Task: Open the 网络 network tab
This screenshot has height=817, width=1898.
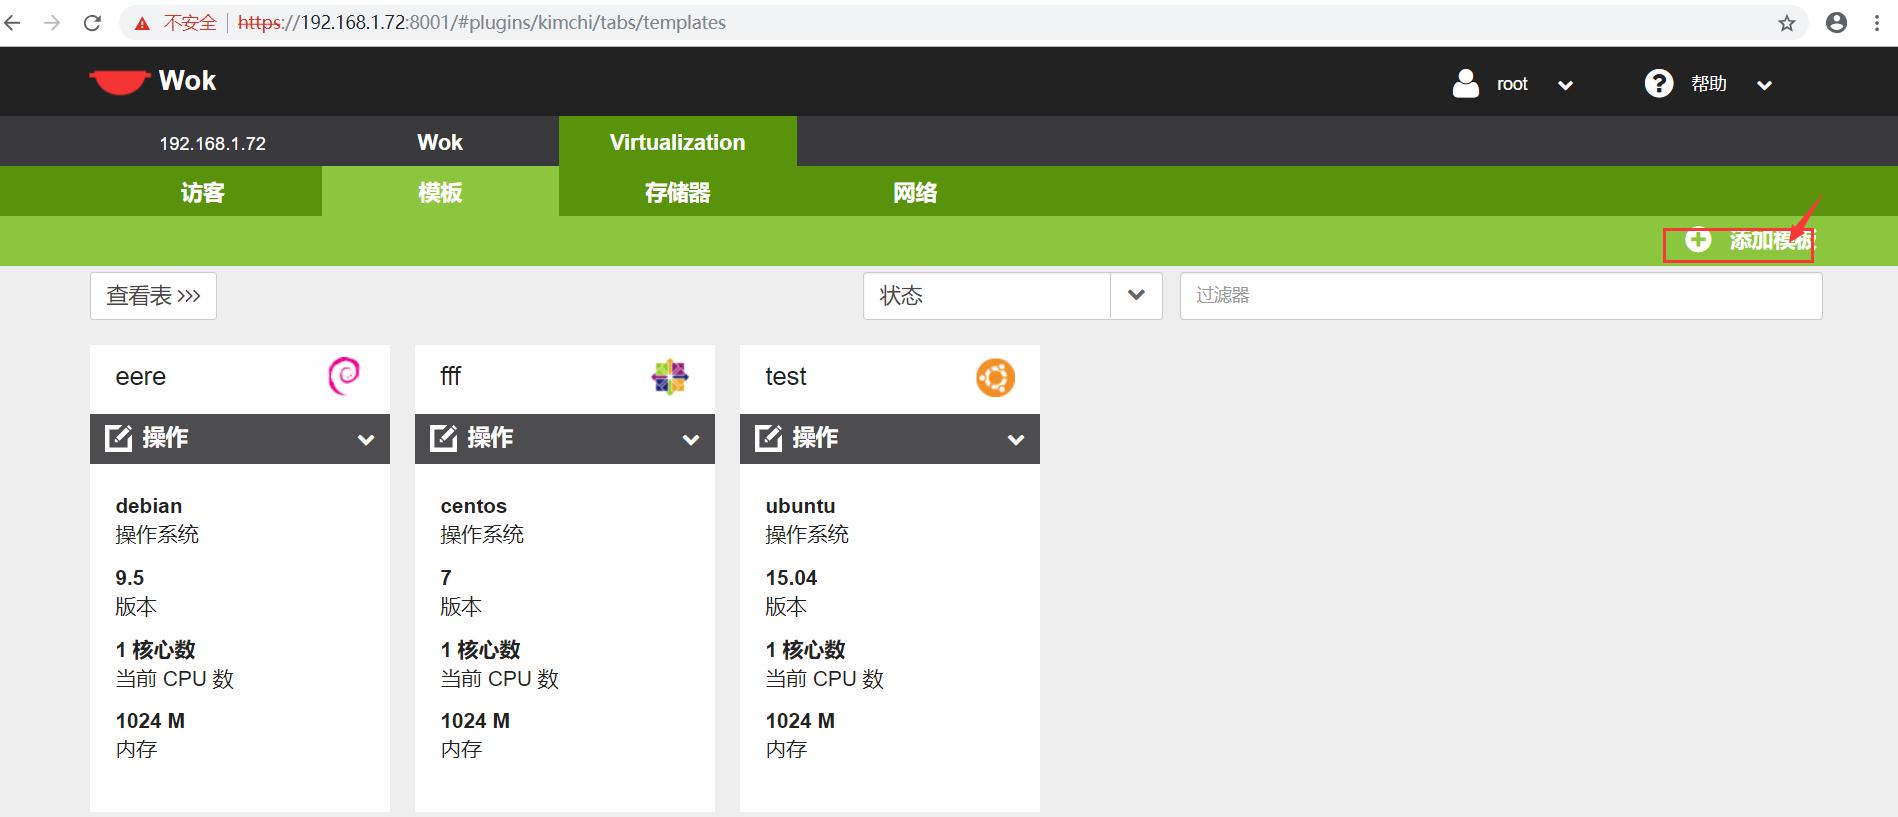Action: click(915, 192)
